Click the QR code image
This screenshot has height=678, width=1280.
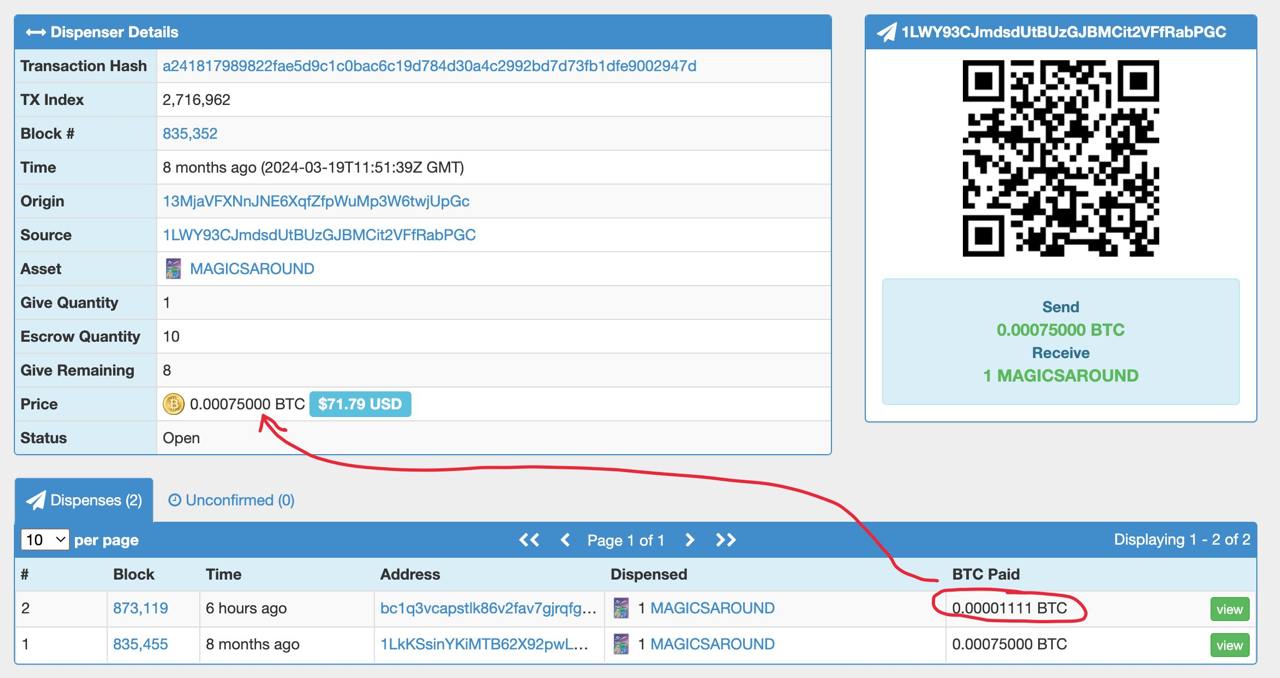(1060, 158)
